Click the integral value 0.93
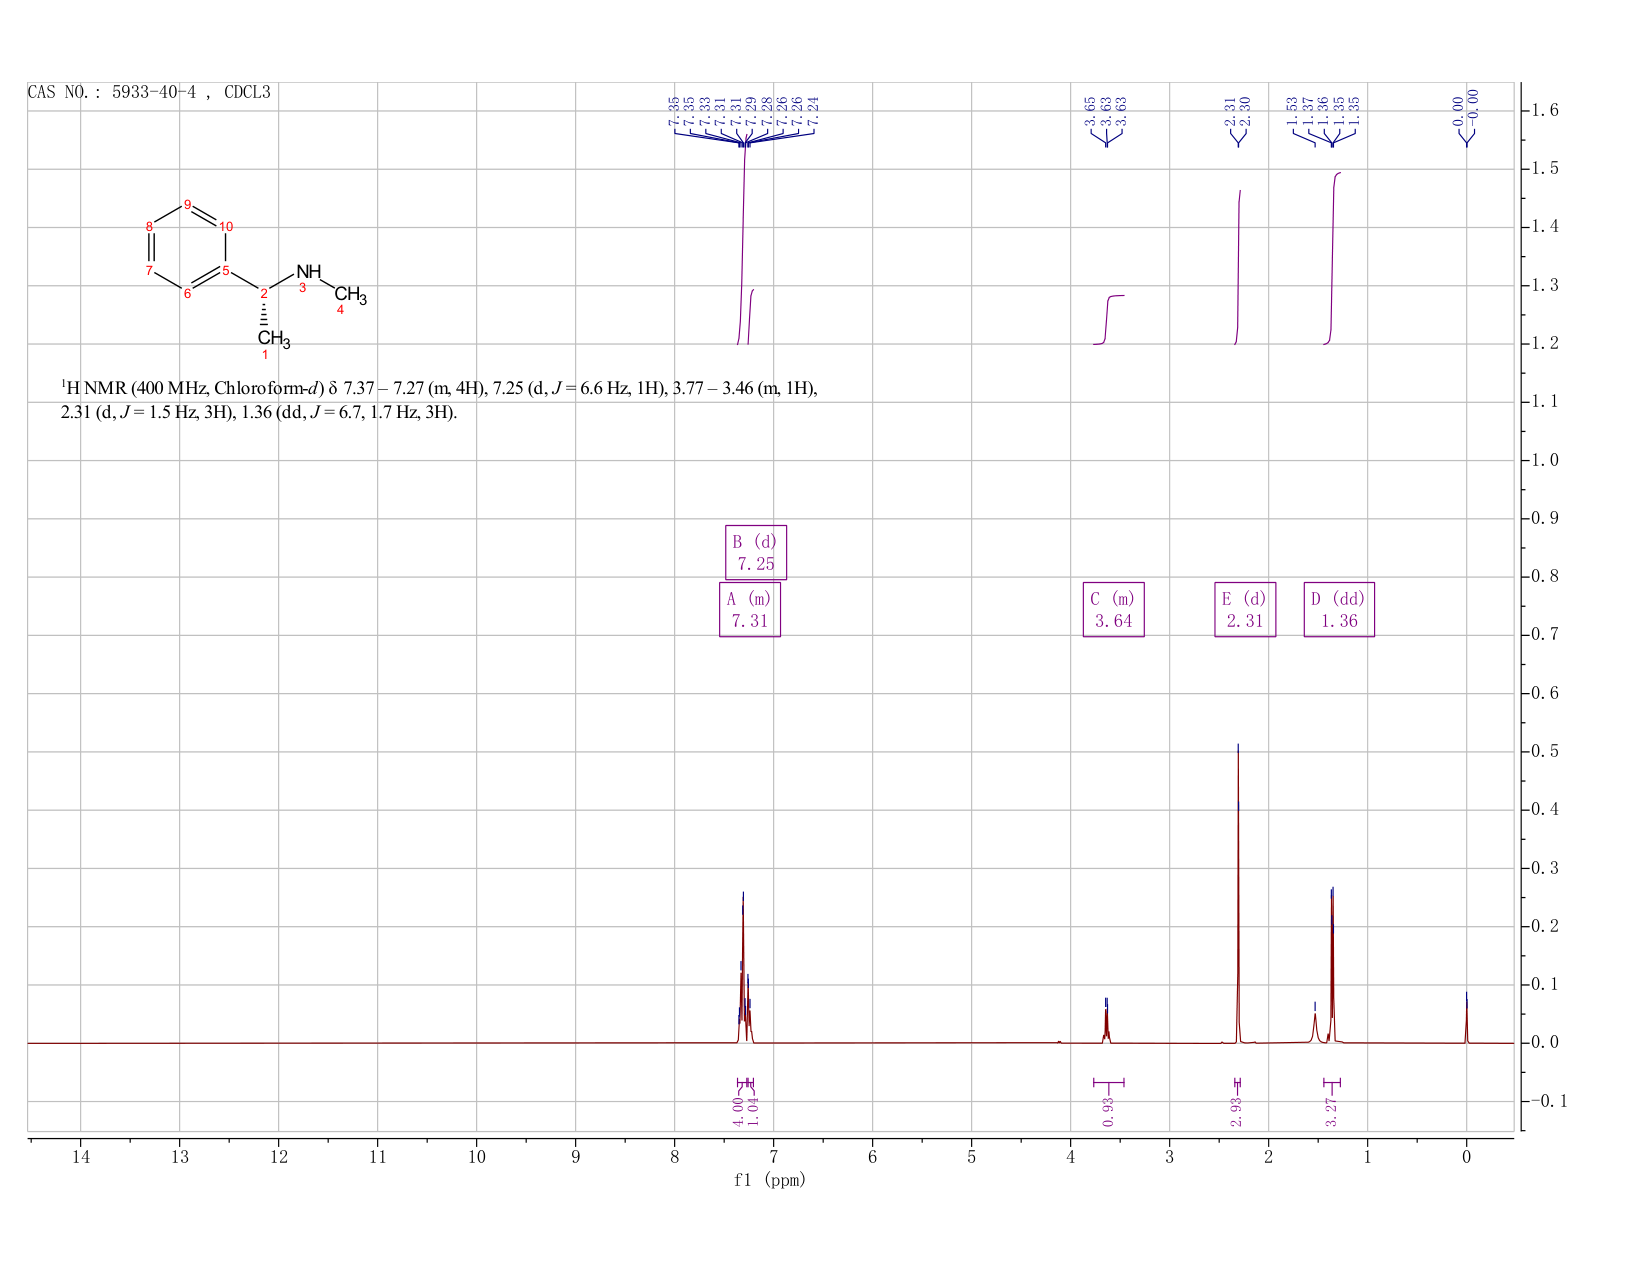 point(1108,1111)
